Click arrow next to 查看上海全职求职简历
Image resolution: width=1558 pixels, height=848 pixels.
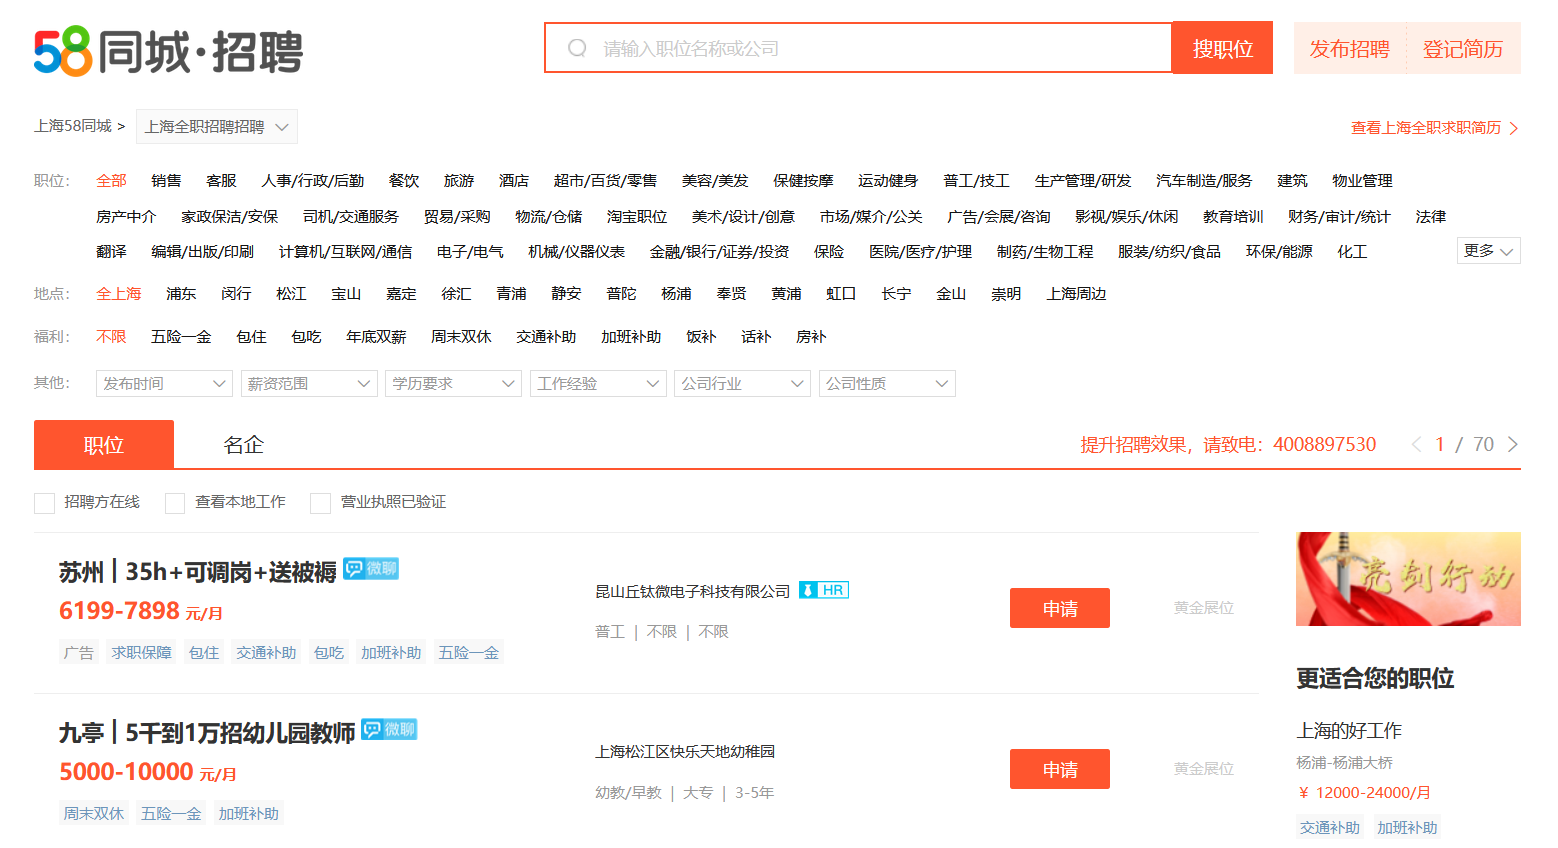1514,128
